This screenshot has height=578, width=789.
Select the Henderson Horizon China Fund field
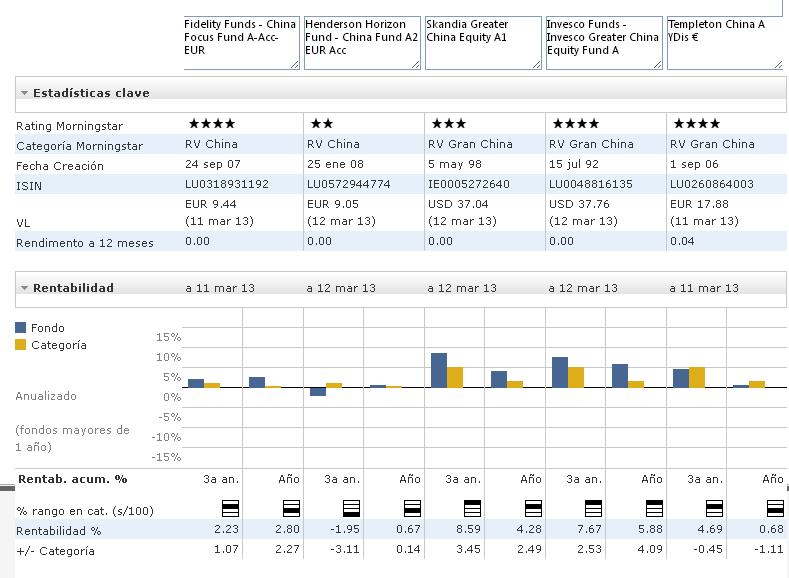pos(362,43)
